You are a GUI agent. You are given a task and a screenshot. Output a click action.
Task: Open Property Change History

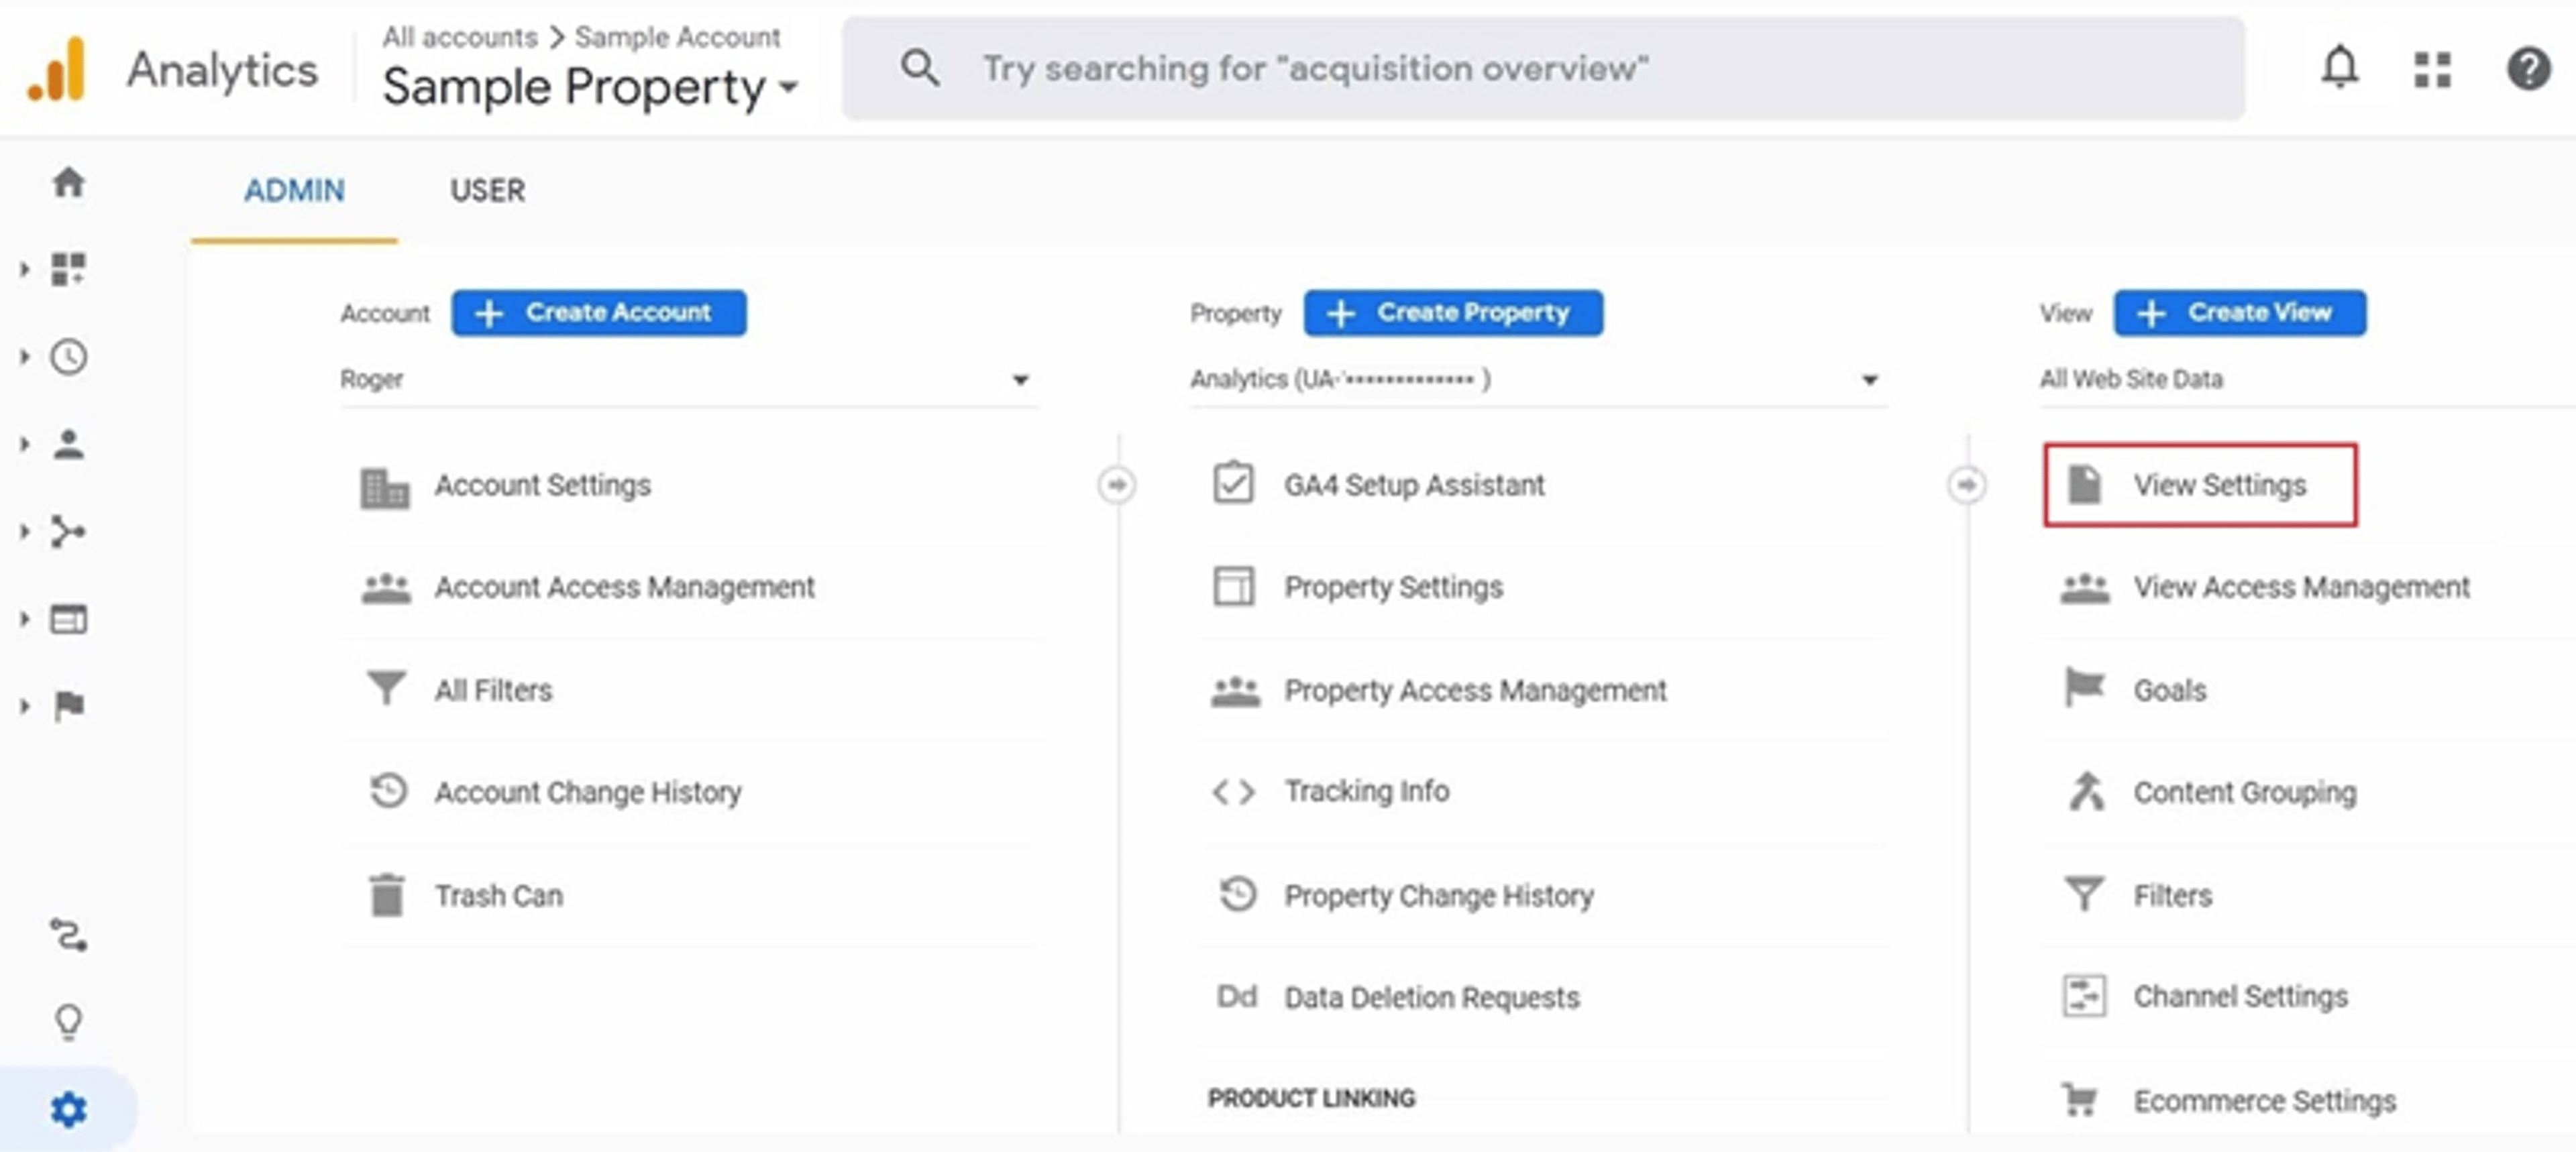tap(1439, 895)
